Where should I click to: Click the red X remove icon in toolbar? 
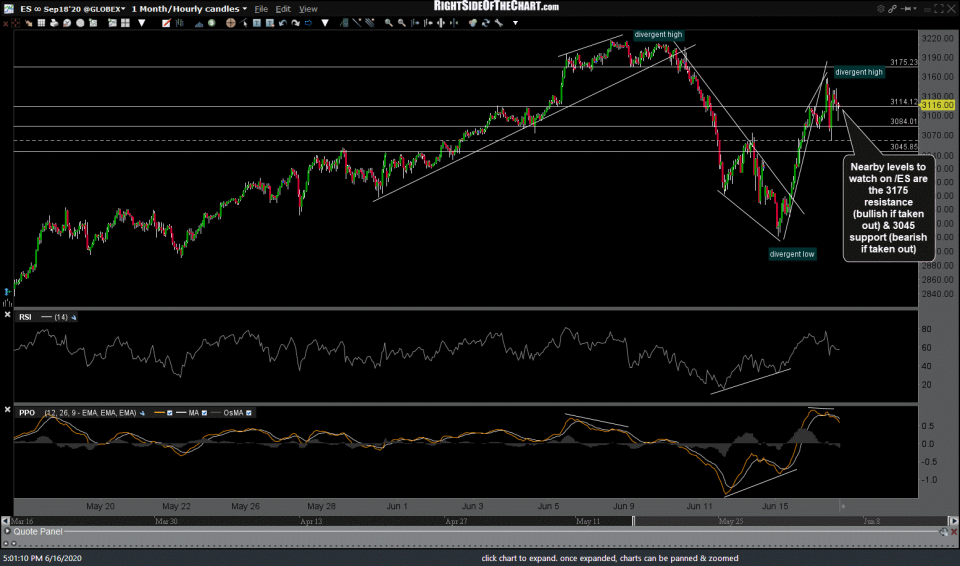pyautogui.click(x=5, y=23)
